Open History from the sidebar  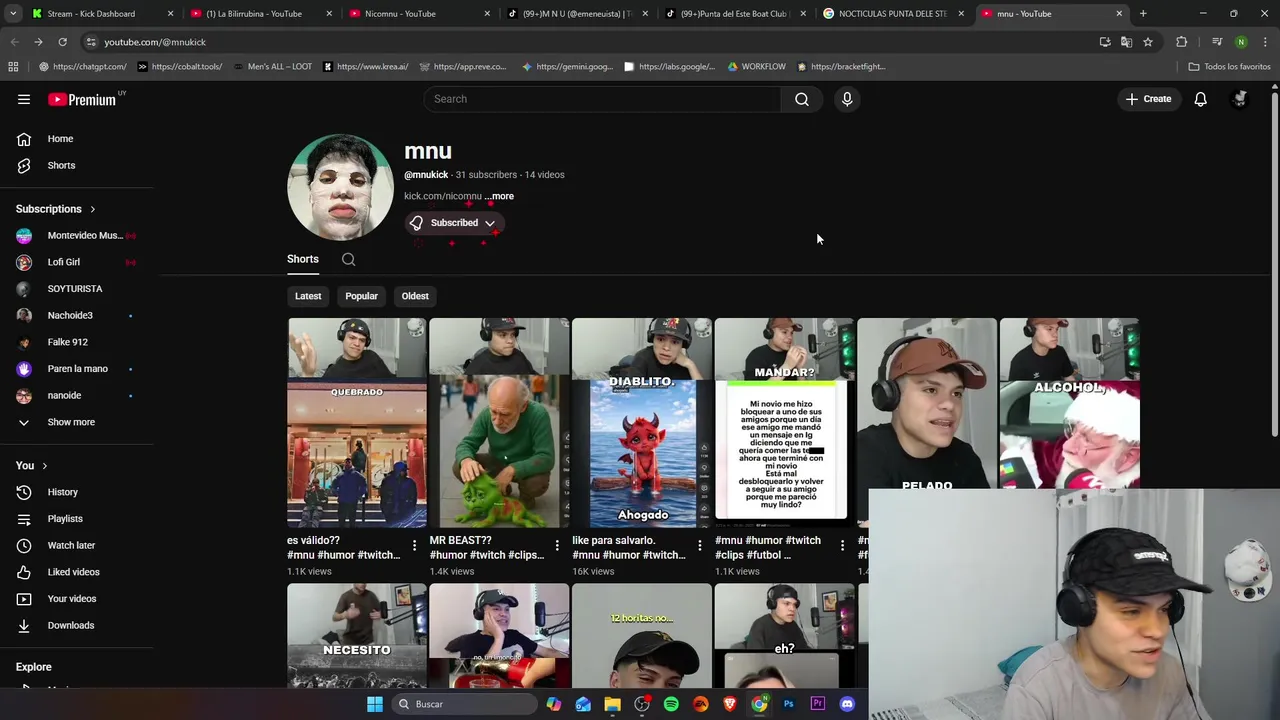62,492
